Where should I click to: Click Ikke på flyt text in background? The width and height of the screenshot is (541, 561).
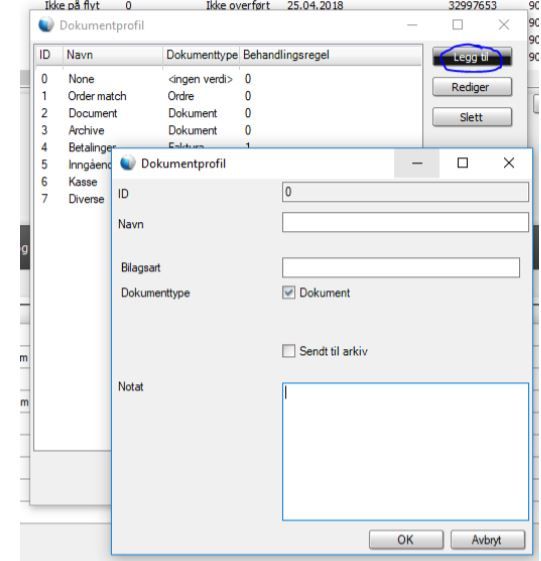[x=72, y=5]
